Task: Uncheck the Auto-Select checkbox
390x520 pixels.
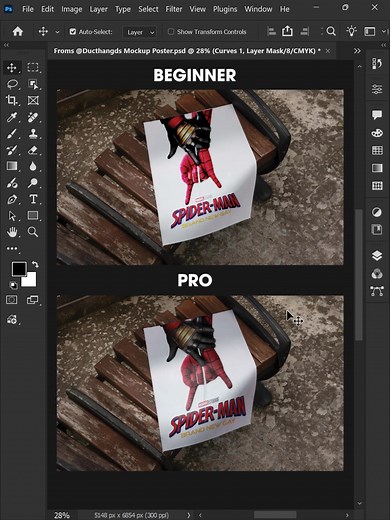Action: 73,32
